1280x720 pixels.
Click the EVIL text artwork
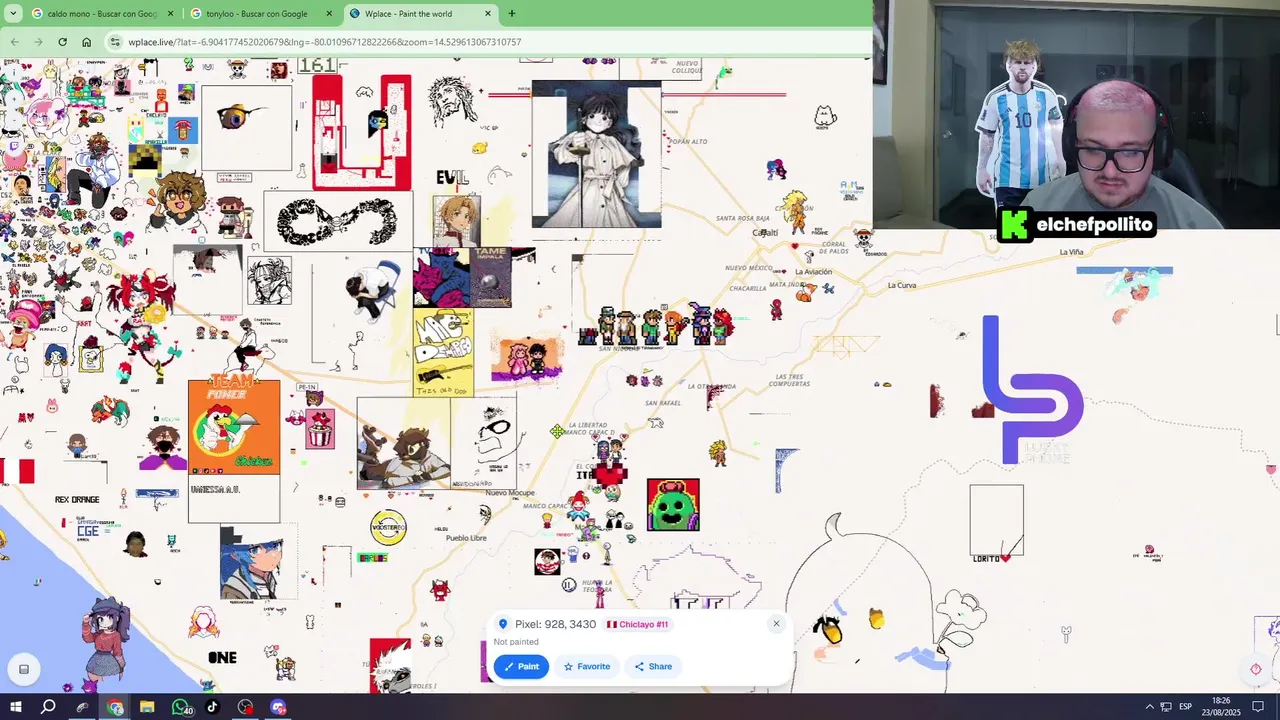[452, 178]
